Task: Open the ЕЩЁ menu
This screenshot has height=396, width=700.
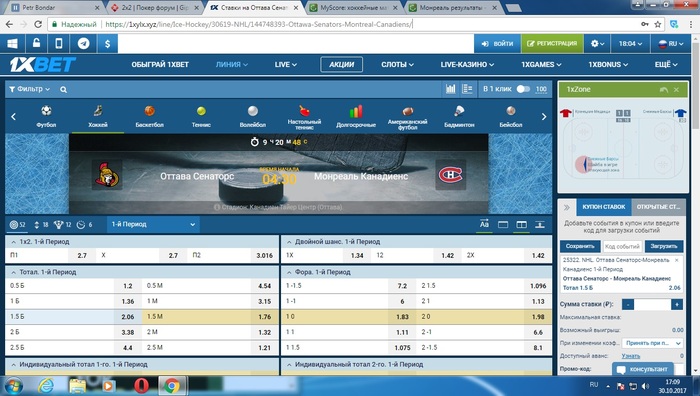Action: 666,65
